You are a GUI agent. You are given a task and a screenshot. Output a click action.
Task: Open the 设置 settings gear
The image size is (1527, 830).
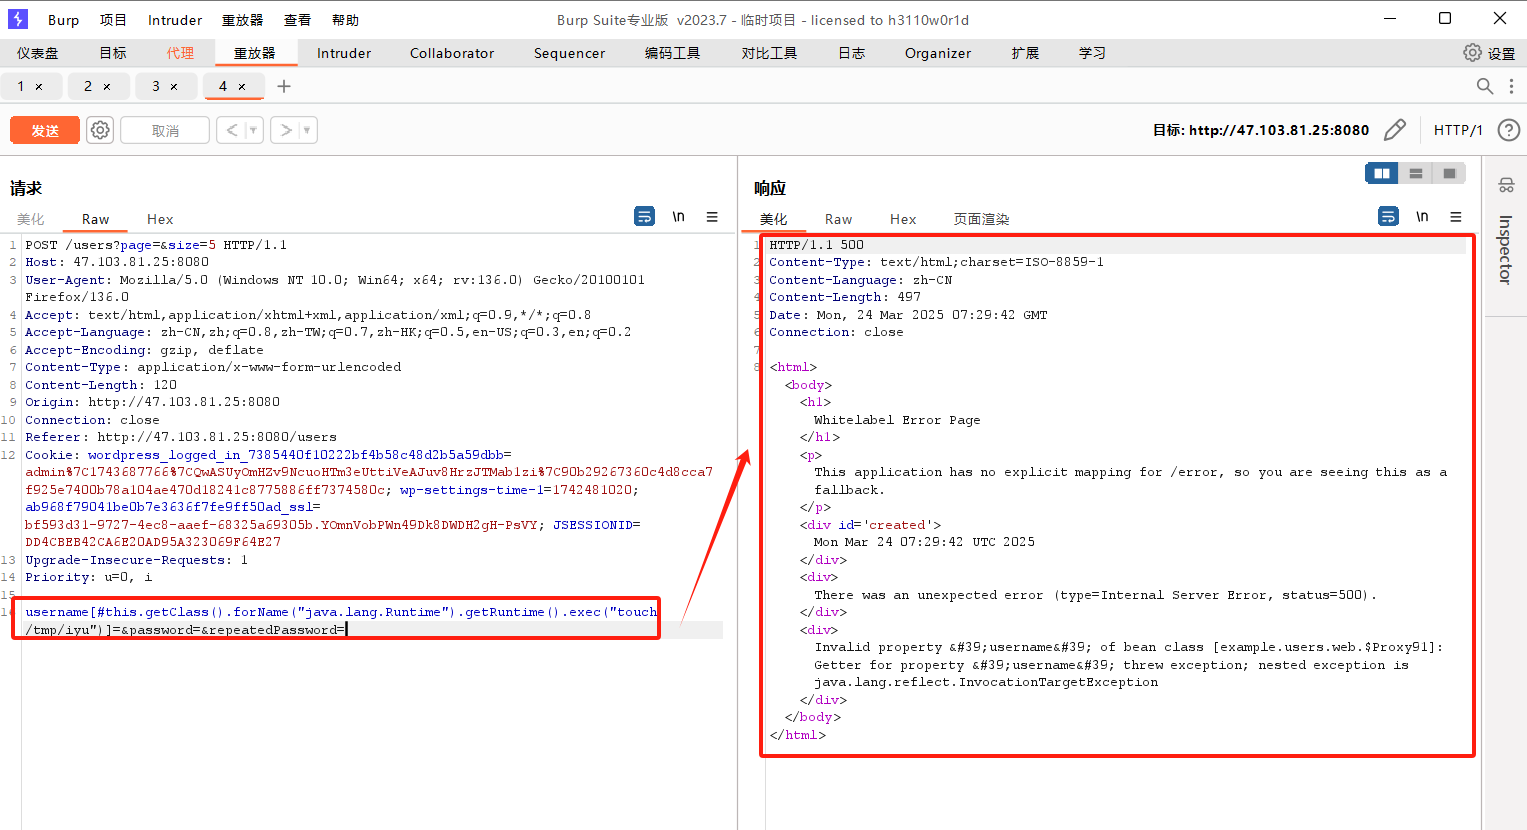click(1472, 53)
